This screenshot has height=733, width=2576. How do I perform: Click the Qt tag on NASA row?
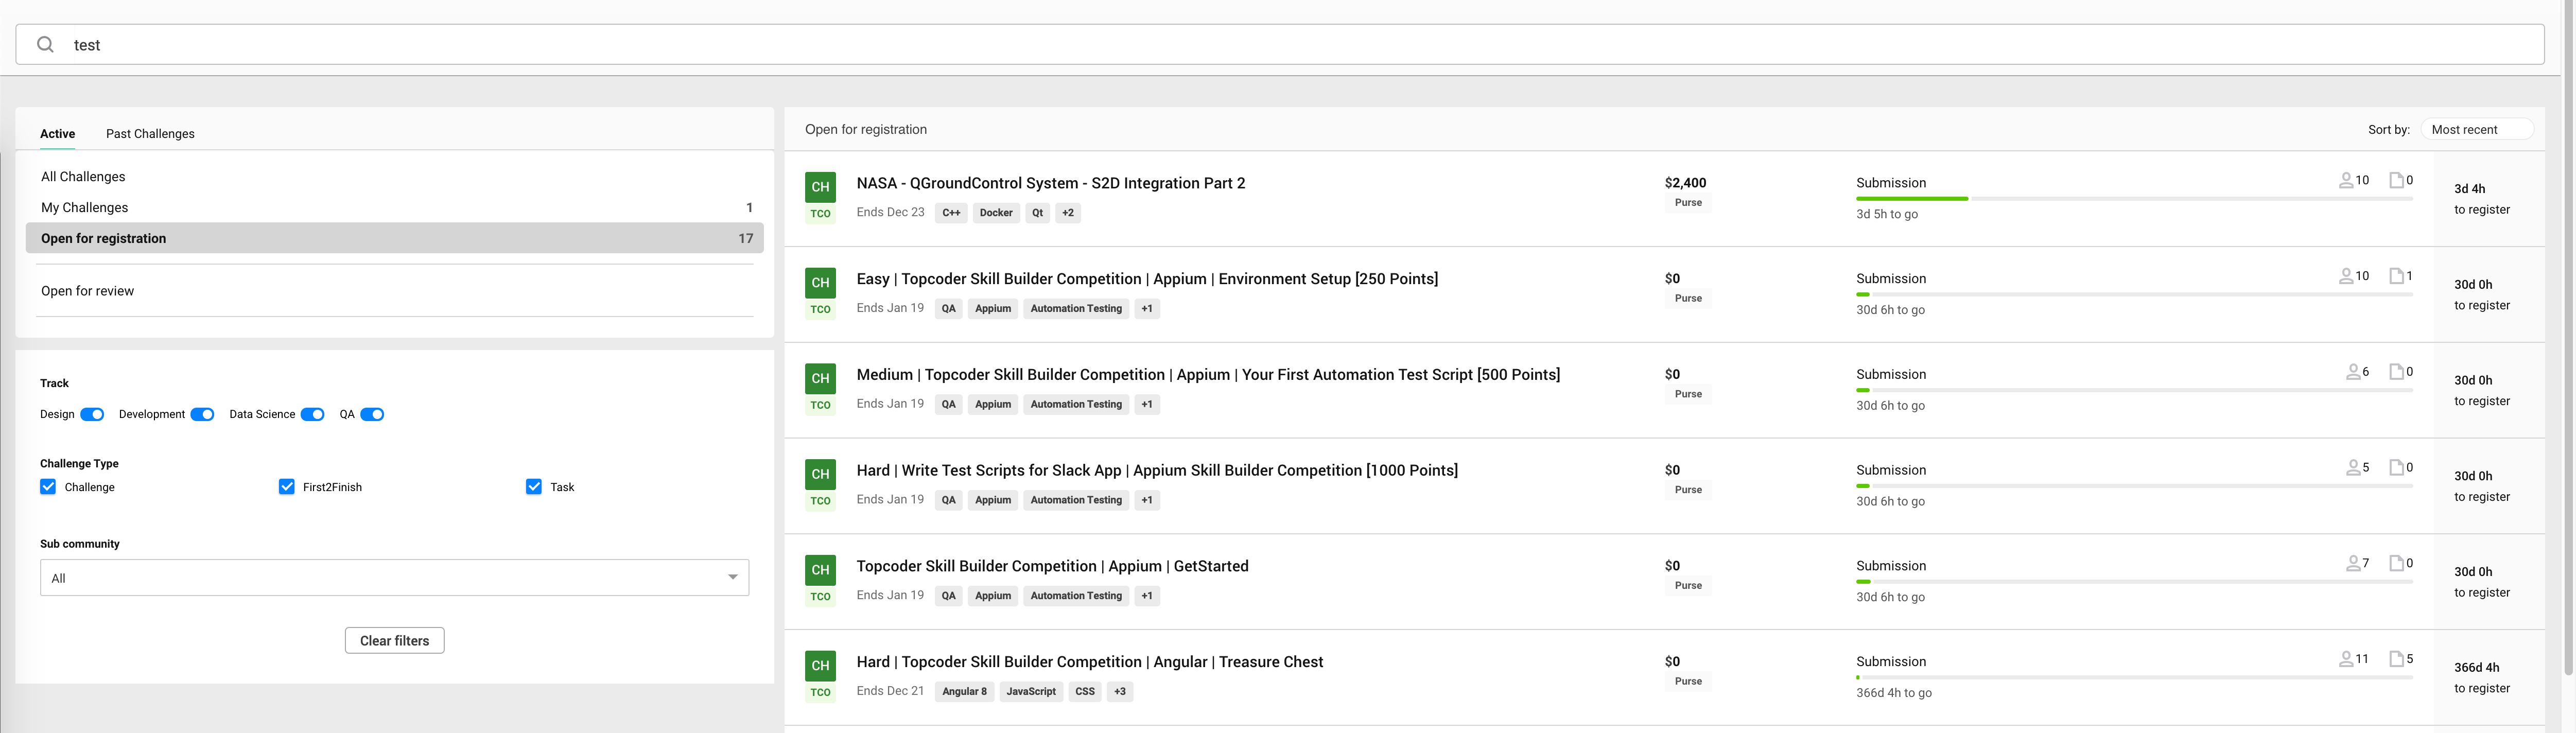coord(1038,213)
